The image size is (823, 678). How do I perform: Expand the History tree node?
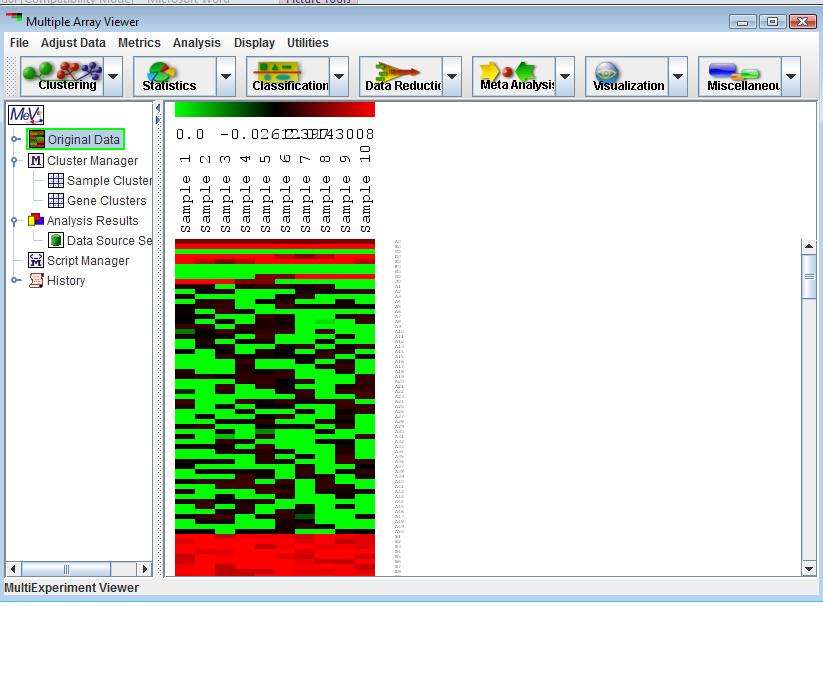click(16, 281)
